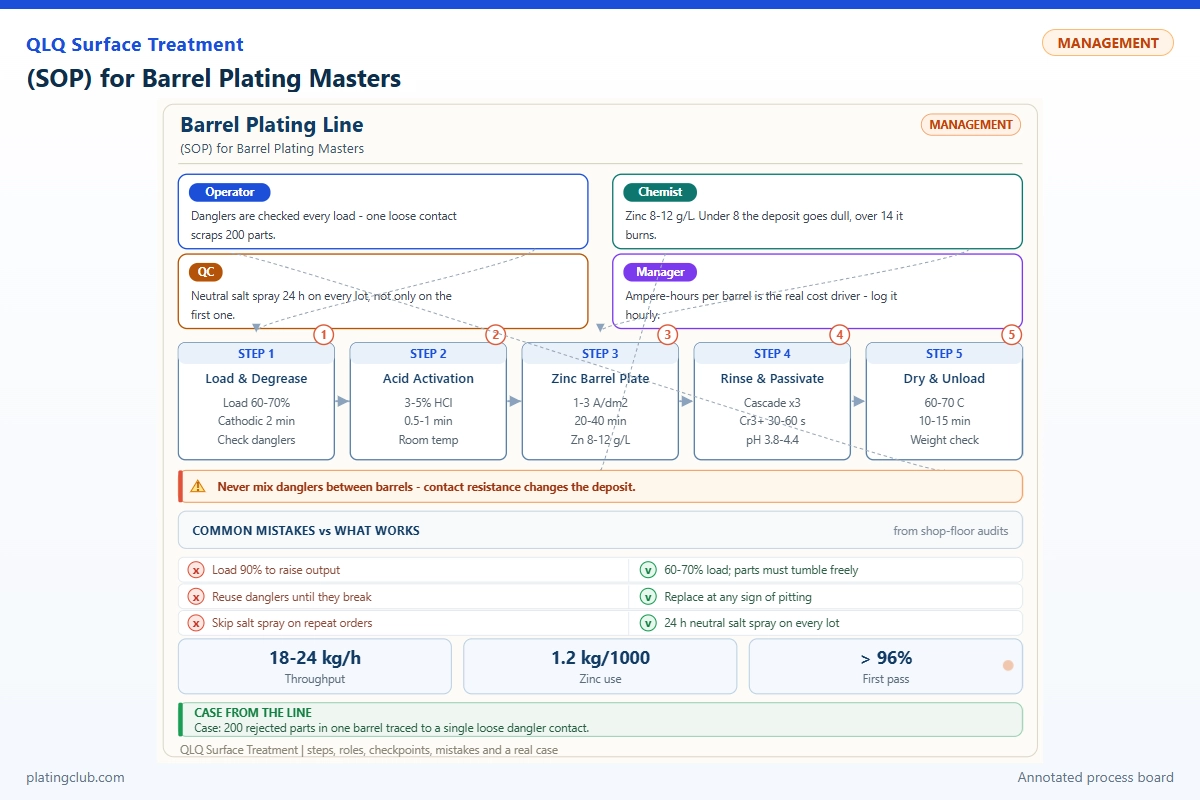Image resolution: width=1200 pixels, height=800 pixels.
Task: Click '60-70% load; parts must tumble freely' text
Action: (x=761, y=570)
